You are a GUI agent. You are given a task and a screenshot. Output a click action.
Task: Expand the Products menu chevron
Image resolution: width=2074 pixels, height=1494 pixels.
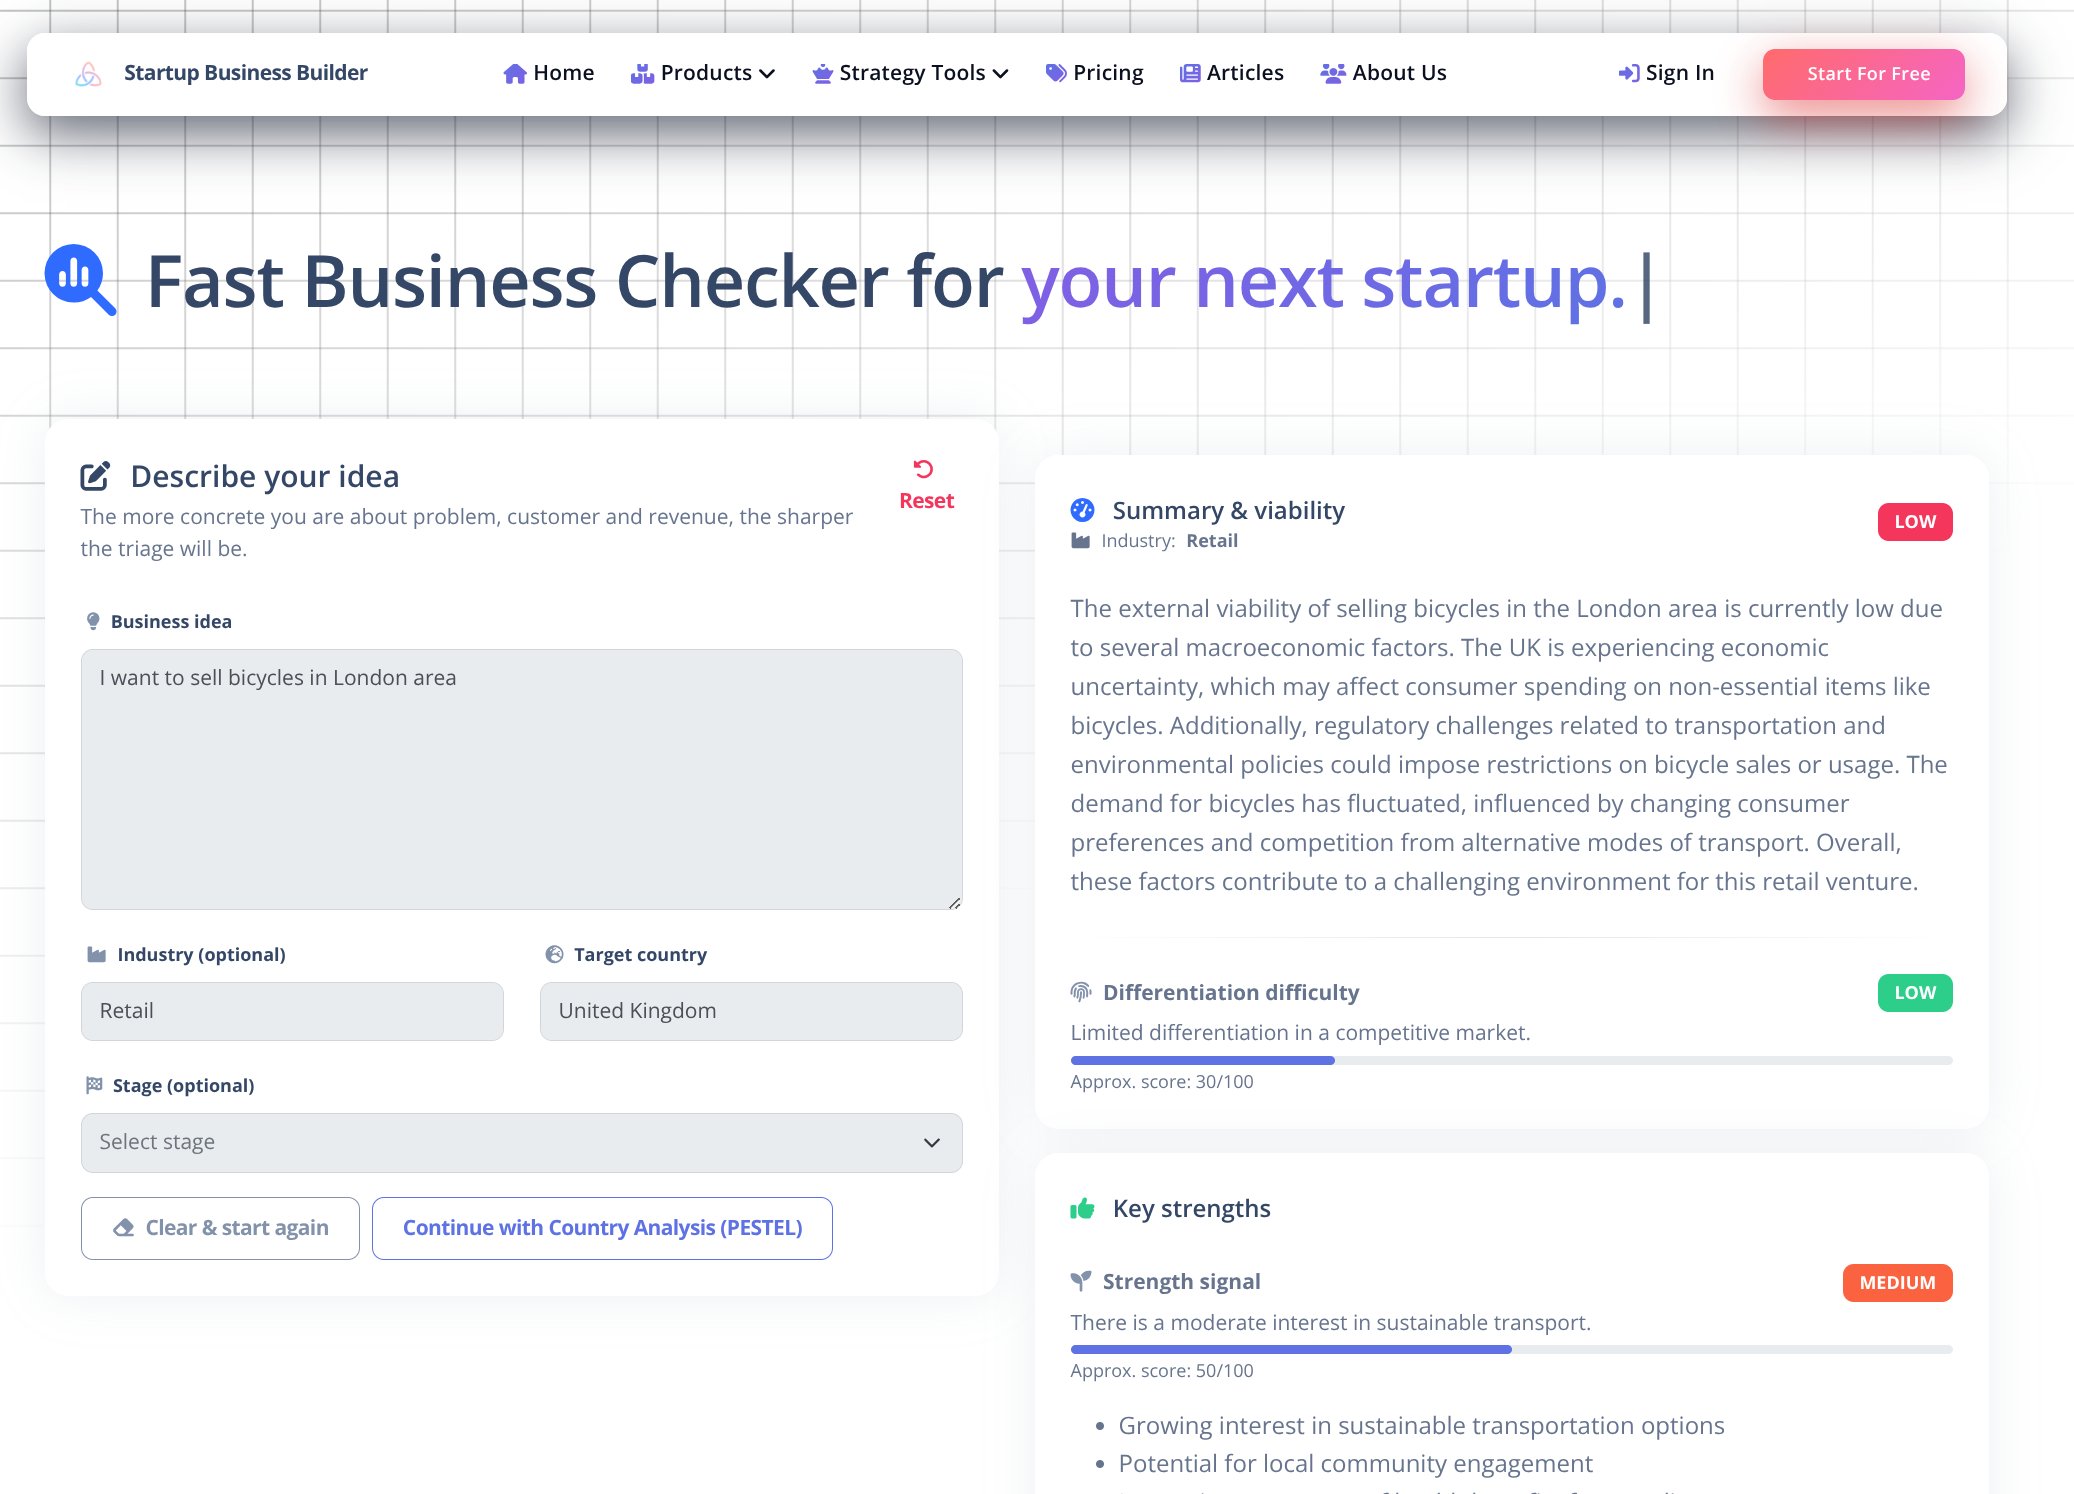pyautogui.click(x=768, y=72)
